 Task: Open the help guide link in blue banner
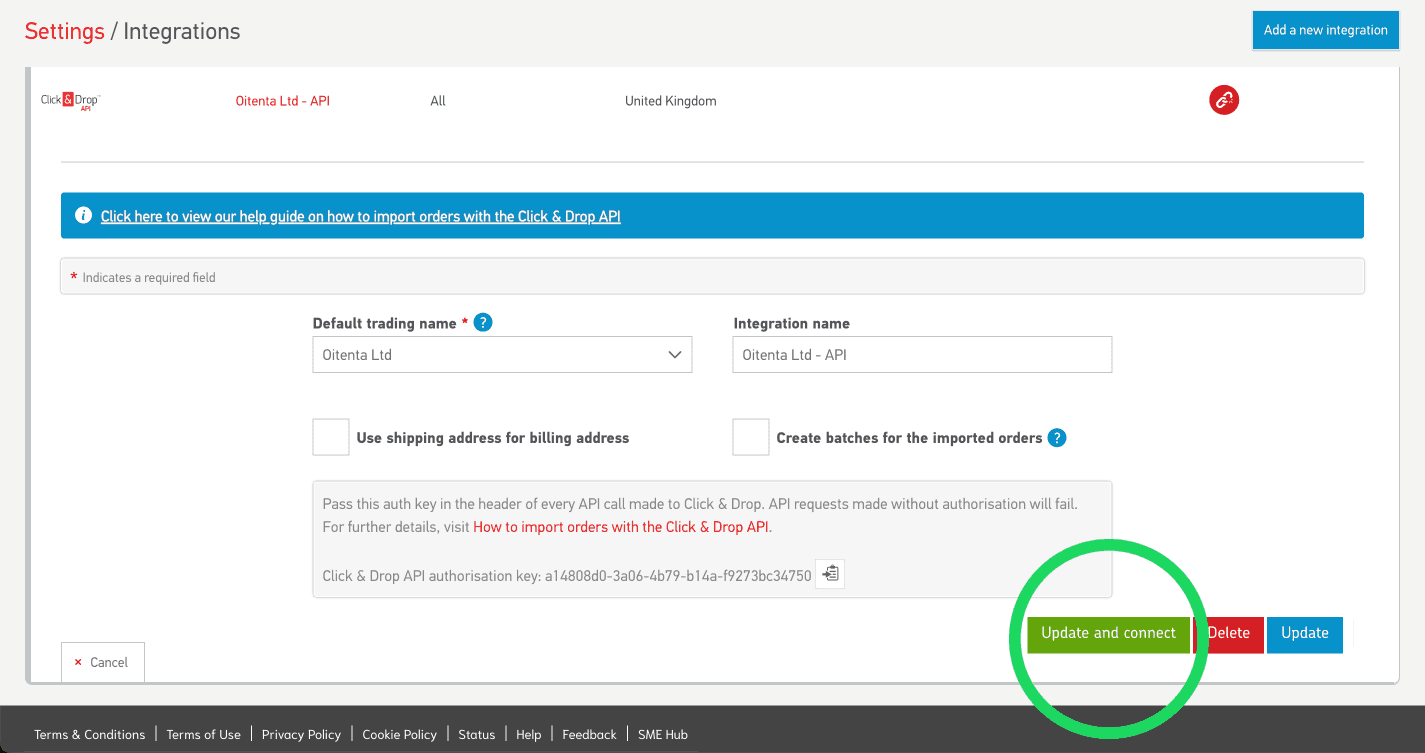click(x=361, y=216)
